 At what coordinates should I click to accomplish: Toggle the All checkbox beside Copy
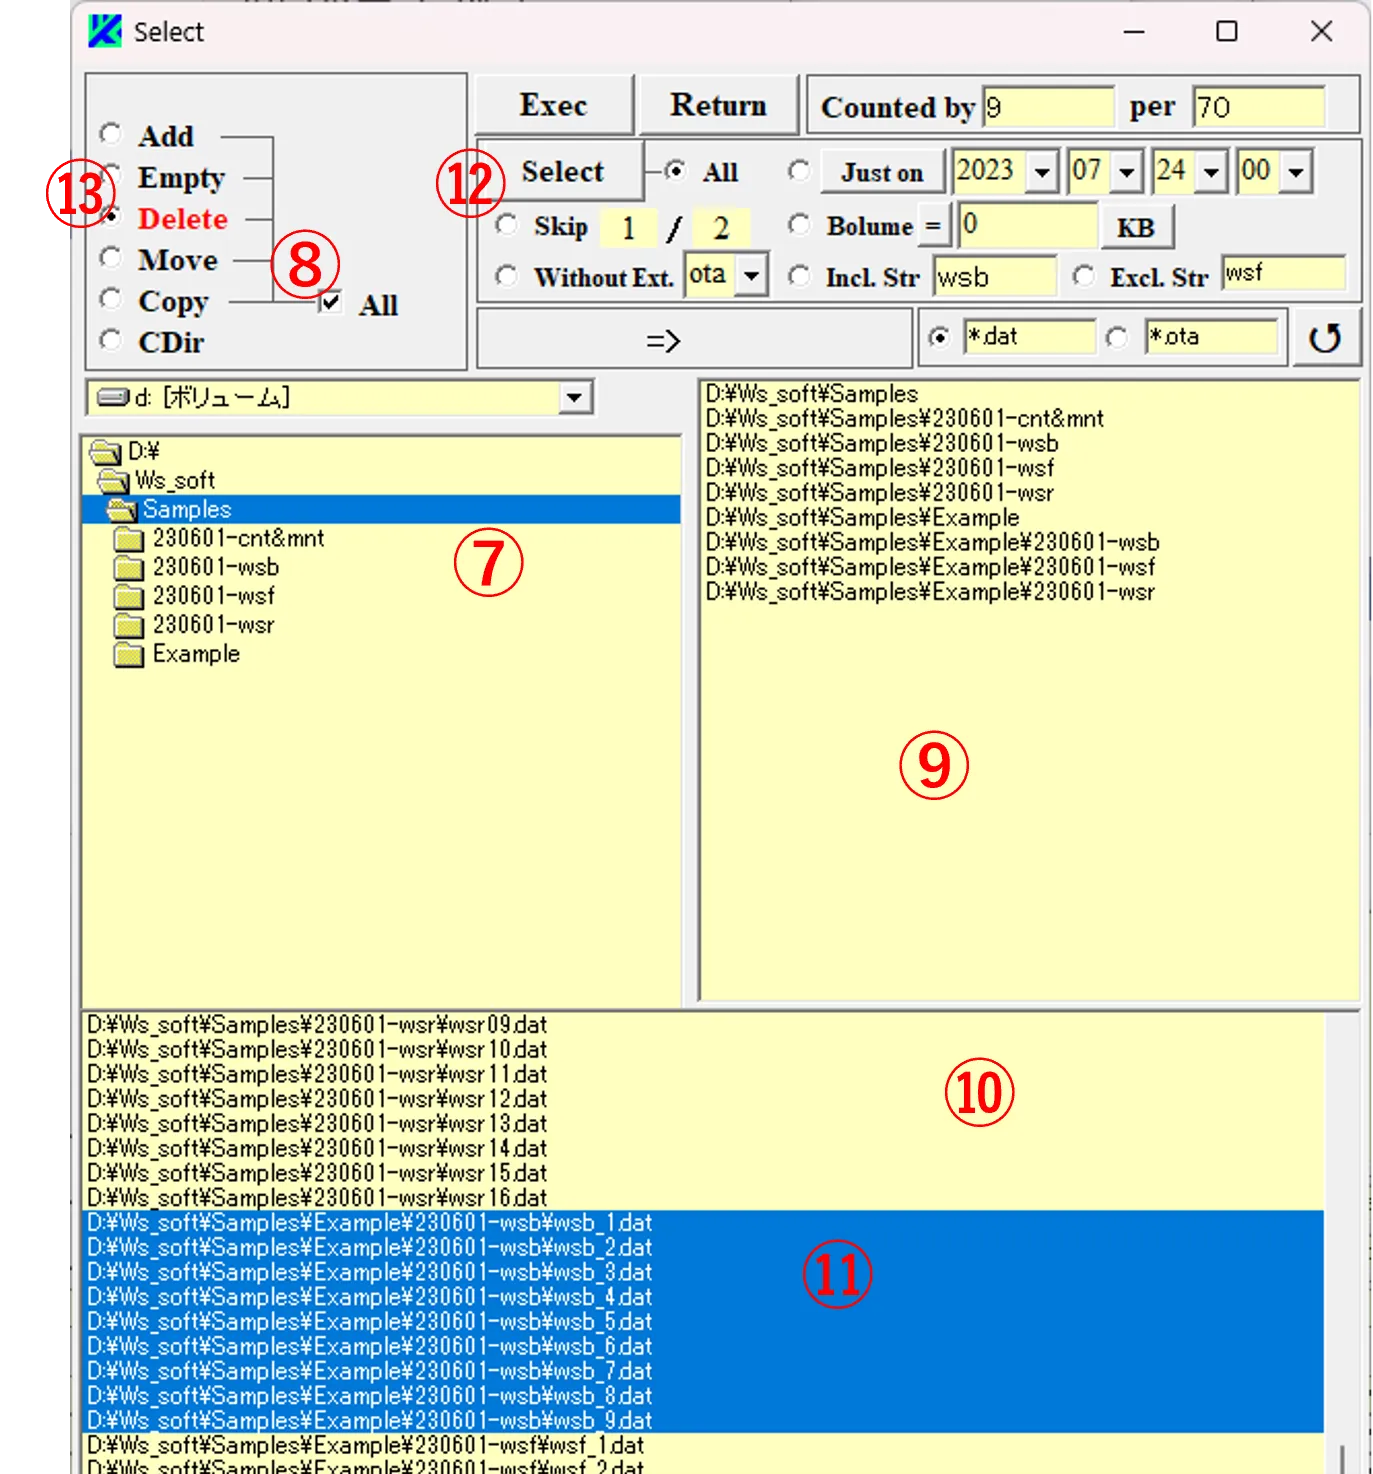point(331,301)
